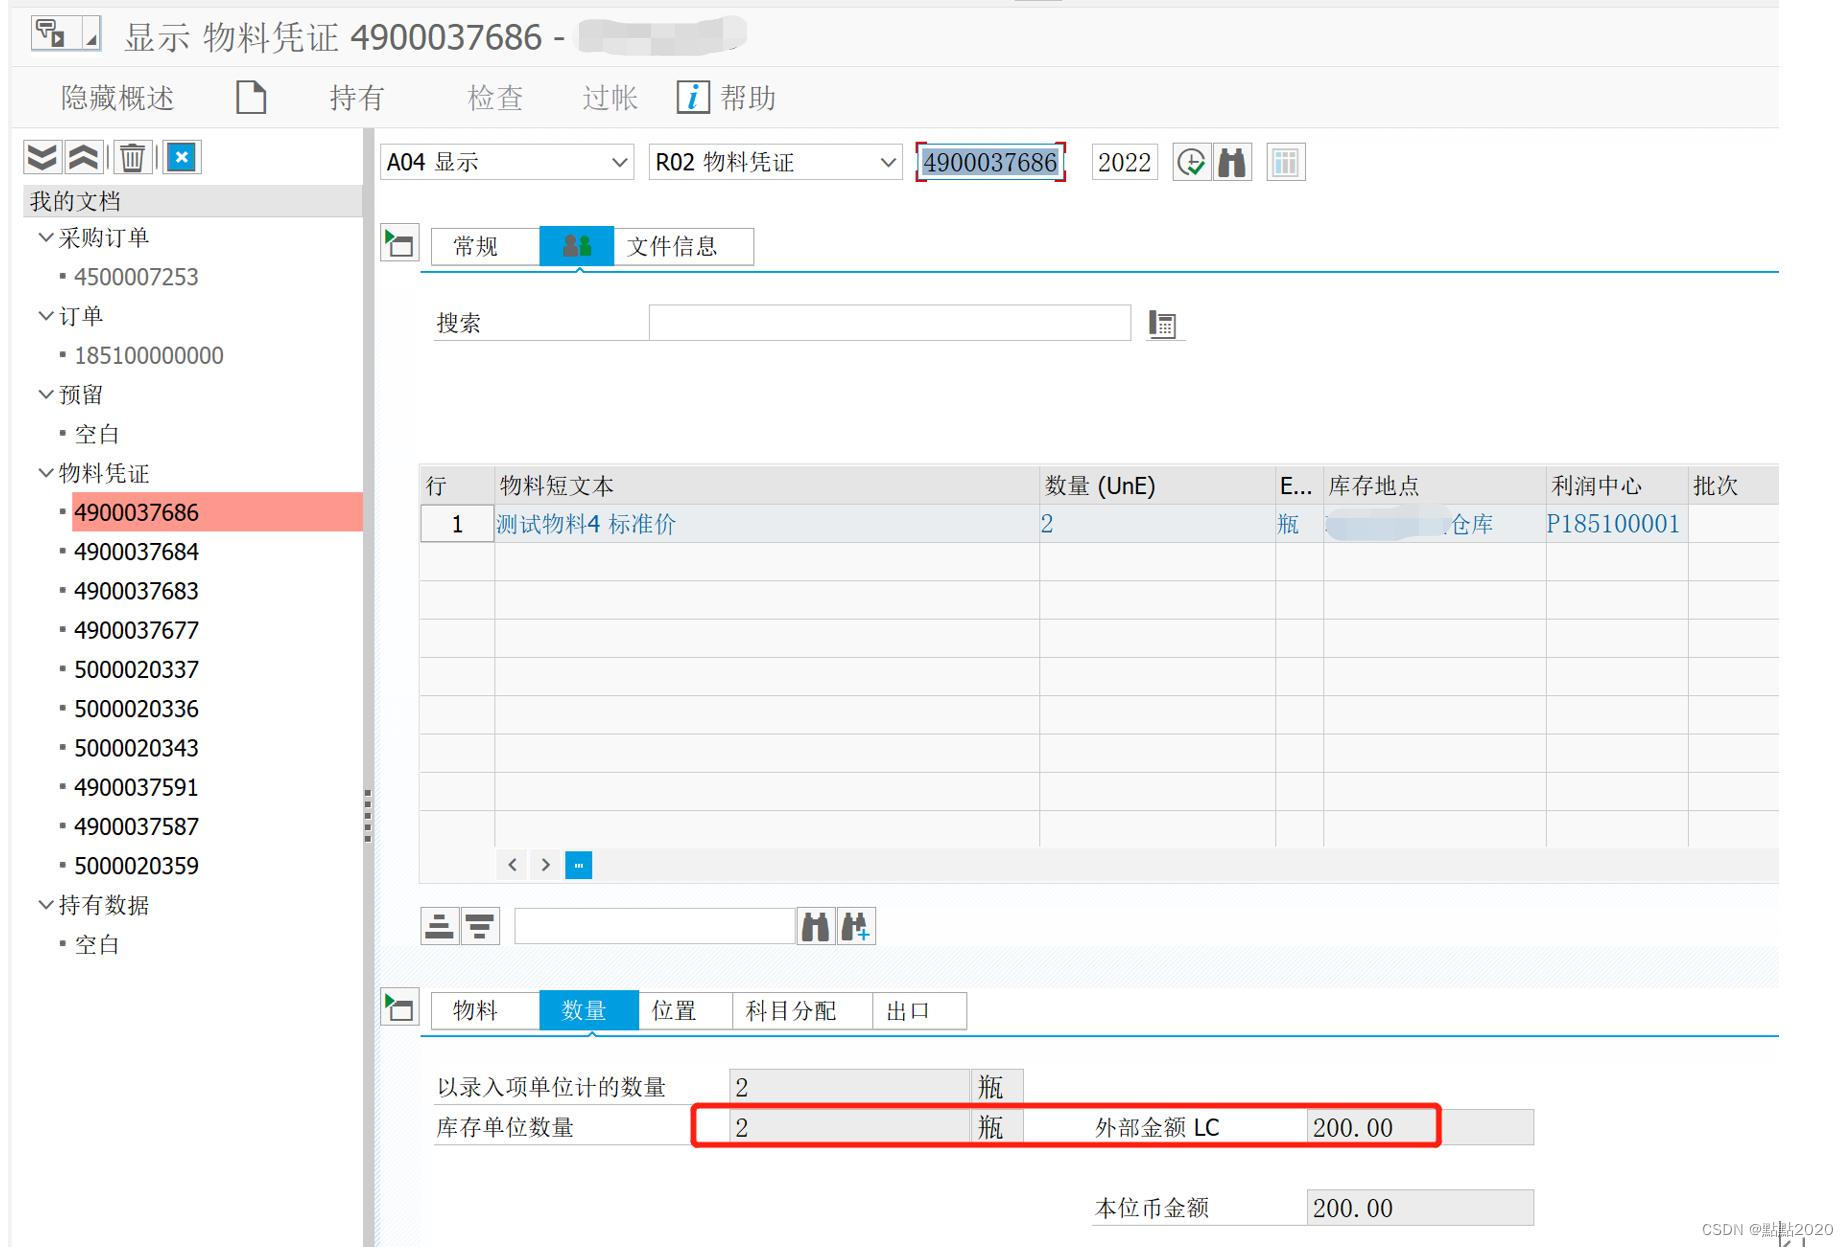Select the partner people icon tab
This screenshot has width=1848, height=1247.
pyautogui.click(x=576, y=246)
